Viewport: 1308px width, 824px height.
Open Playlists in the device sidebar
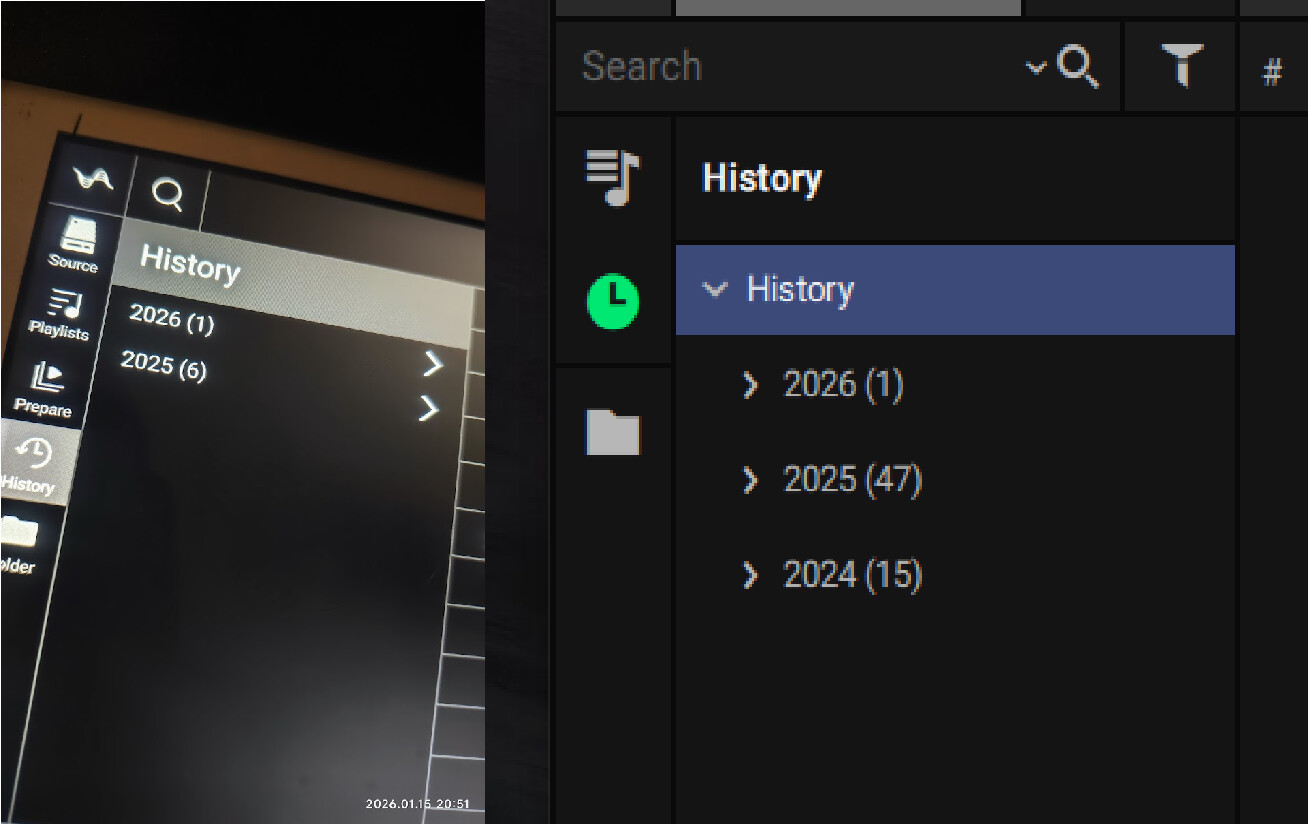tap(64, 305)
